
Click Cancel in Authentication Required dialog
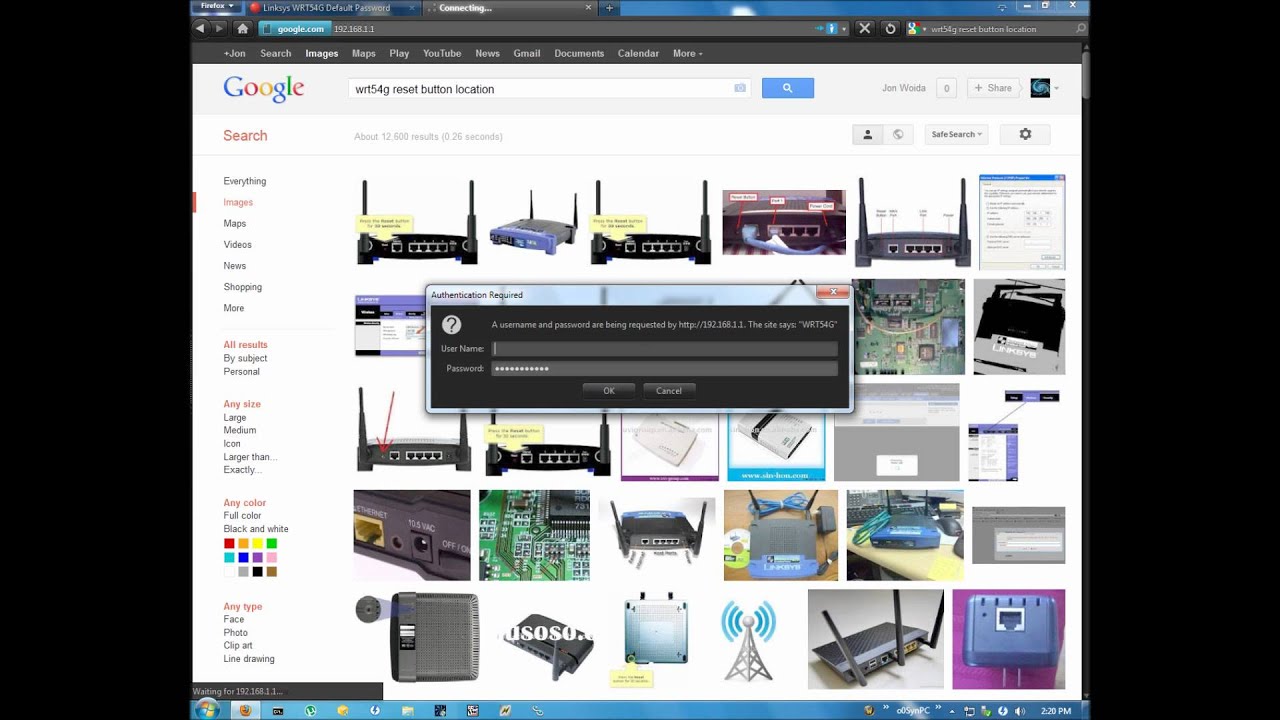(x=669, y=391)
